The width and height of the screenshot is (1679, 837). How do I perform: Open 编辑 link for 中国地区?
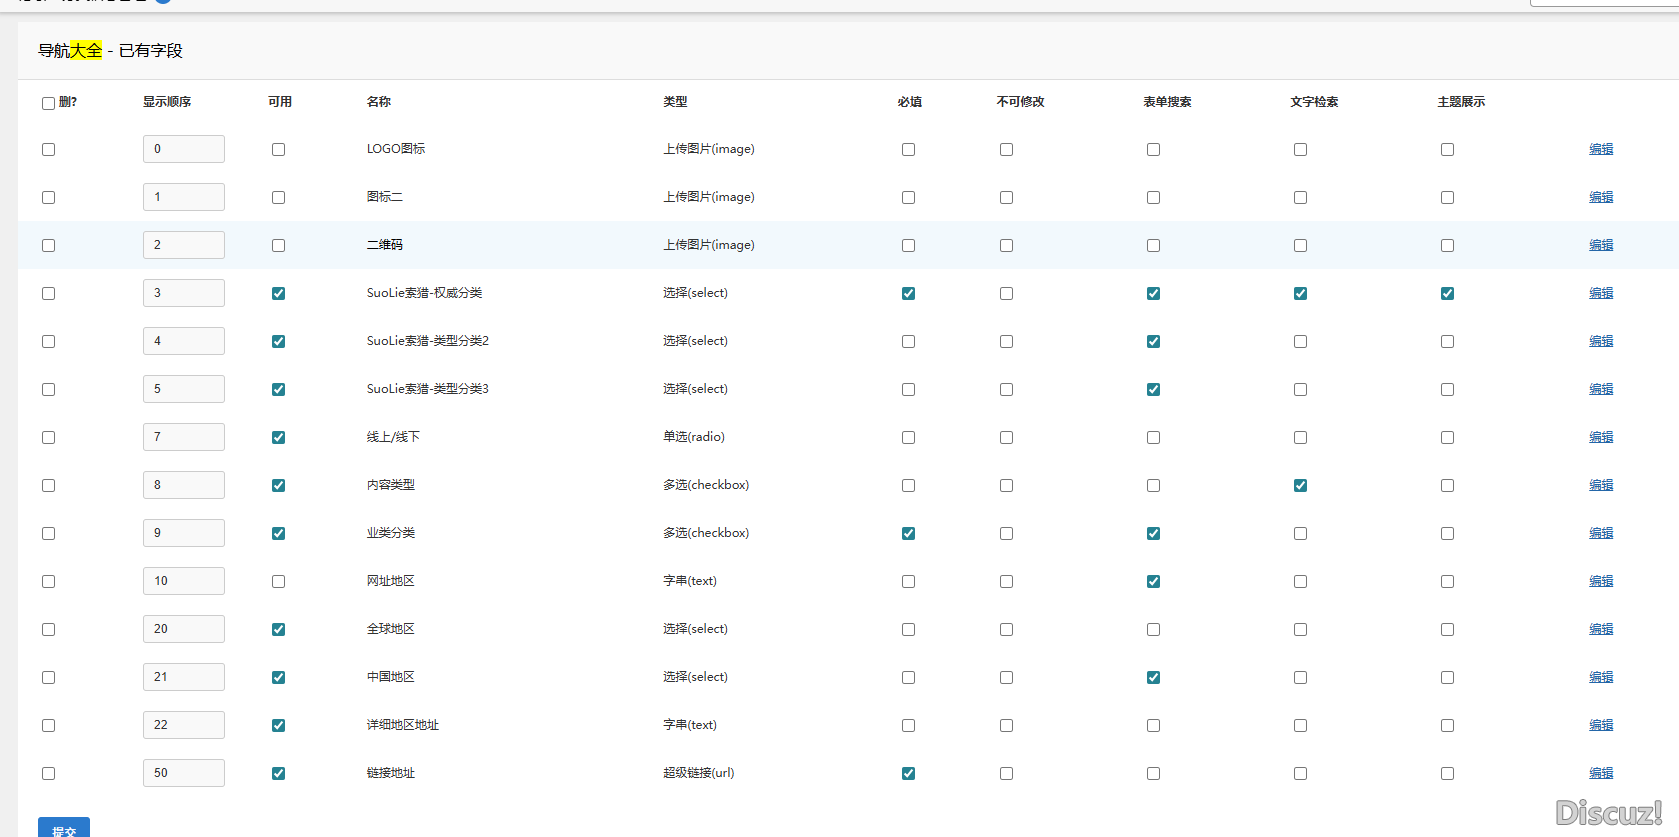click(1600, 677)
